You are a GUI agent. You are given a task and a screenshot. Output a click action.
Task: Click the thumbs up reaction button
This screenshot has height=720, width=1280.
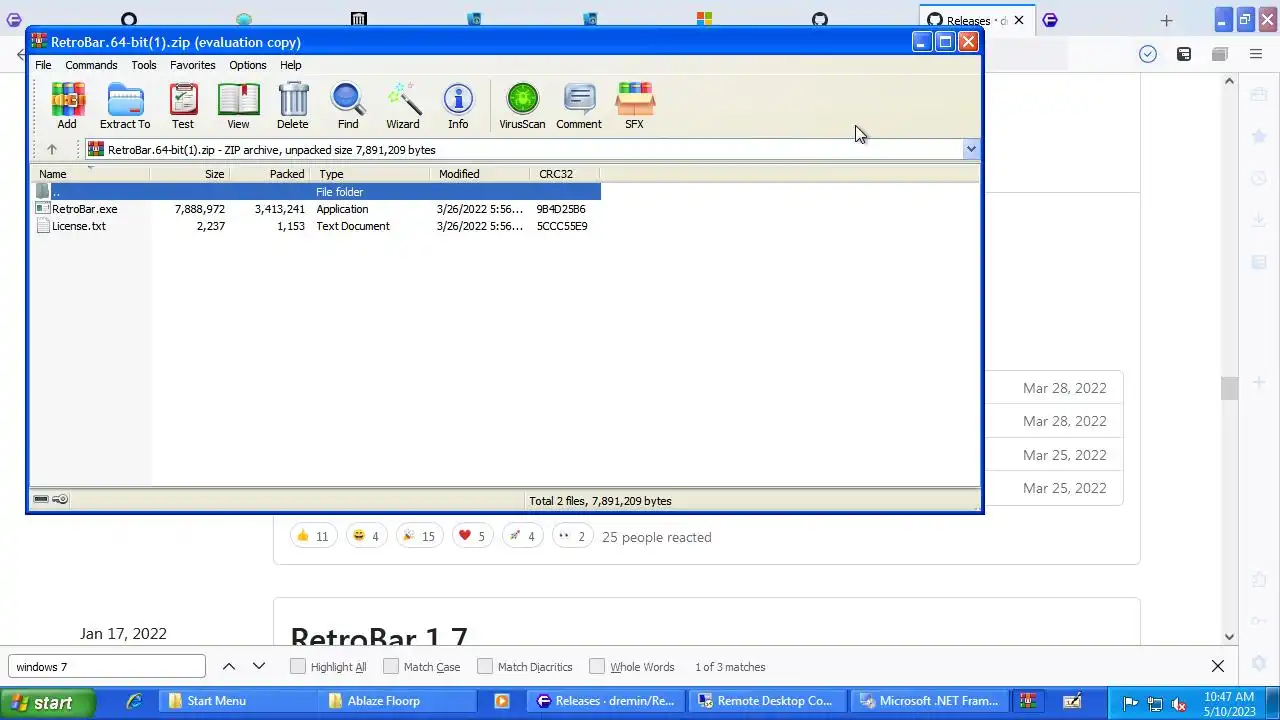point(313,537)
